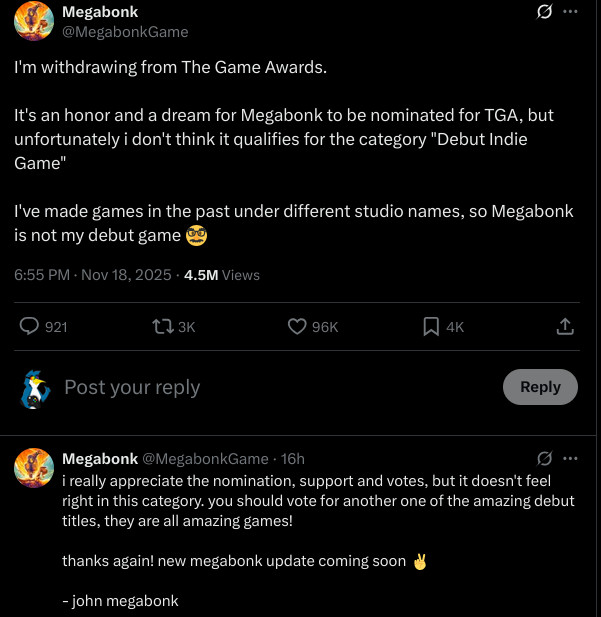The height and width of the screenshot is (617, 601).
Task: Click the 6:55 PM Nov 18, 2025 timestamp
Action: pyautogui.click(x=92, y=275)
